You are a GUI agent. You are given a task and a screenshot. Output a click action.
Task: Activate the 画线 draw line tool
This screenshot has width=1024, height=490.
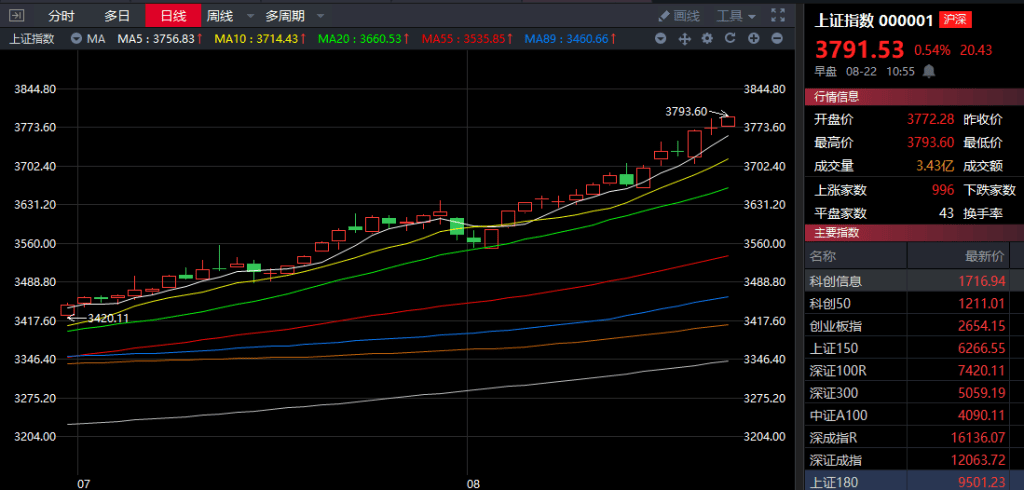click(678, 16)
